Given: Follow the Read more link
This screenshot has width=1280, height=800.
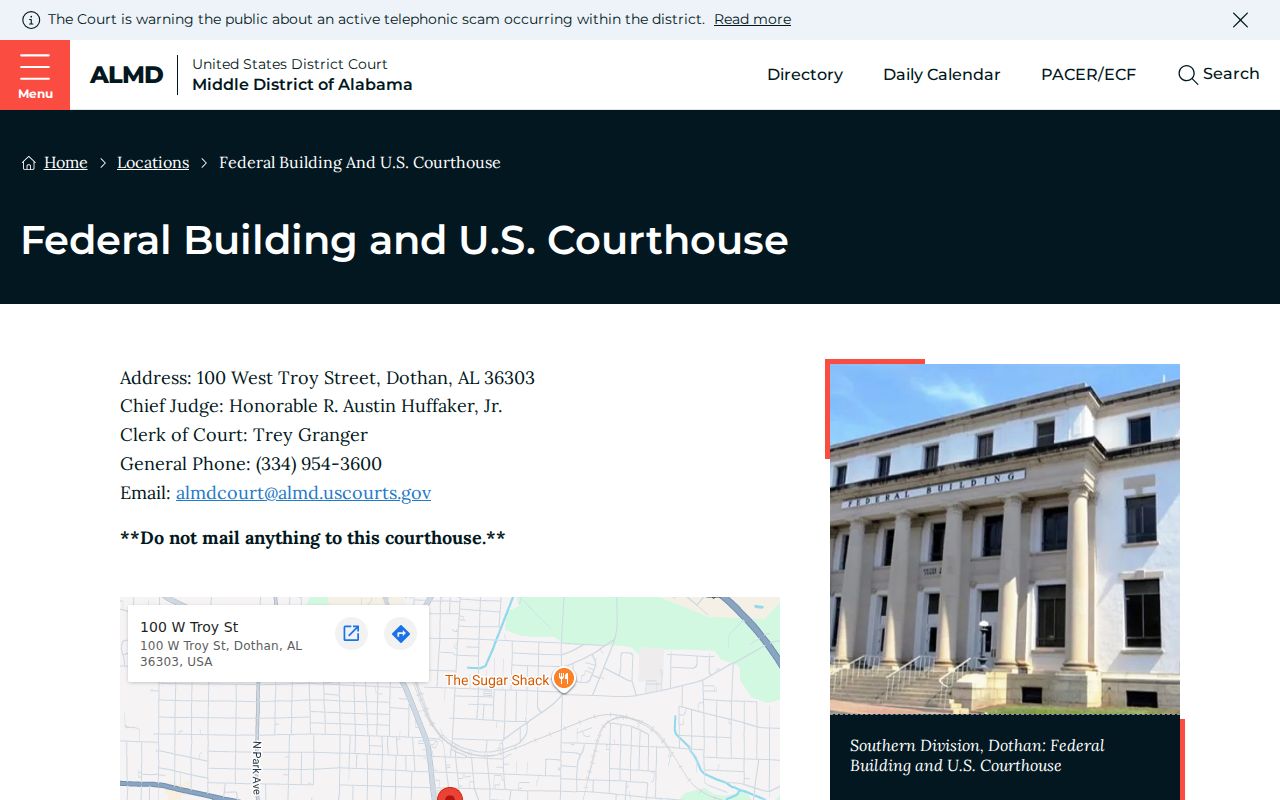Looking at the screenshot, I should pos(752,19).
